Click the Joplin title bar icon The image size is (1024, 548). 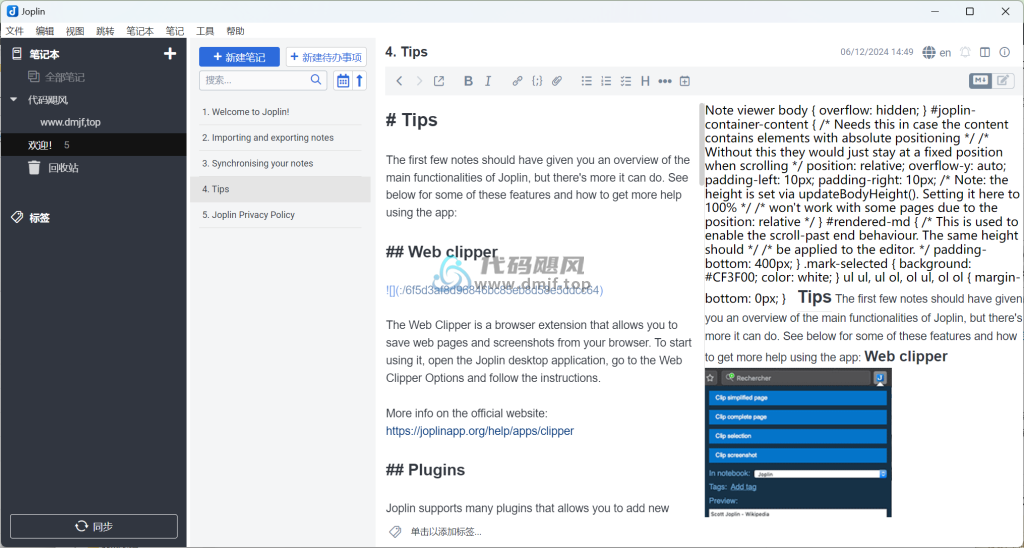12,11
